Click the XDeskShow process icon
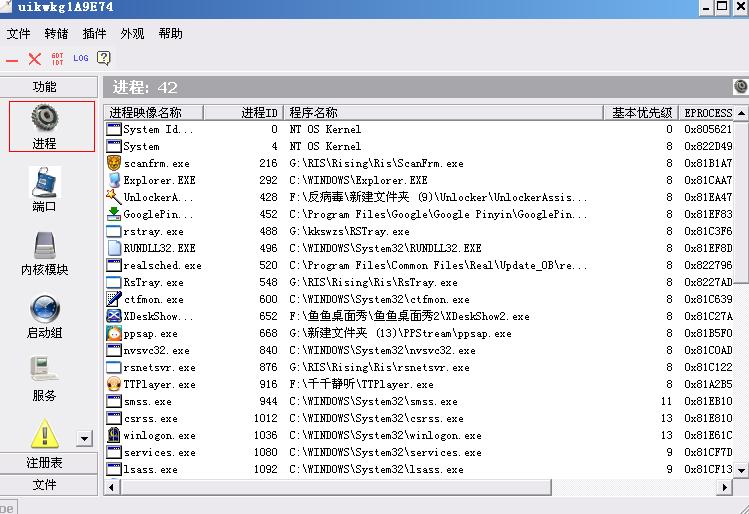 [114, 316]
